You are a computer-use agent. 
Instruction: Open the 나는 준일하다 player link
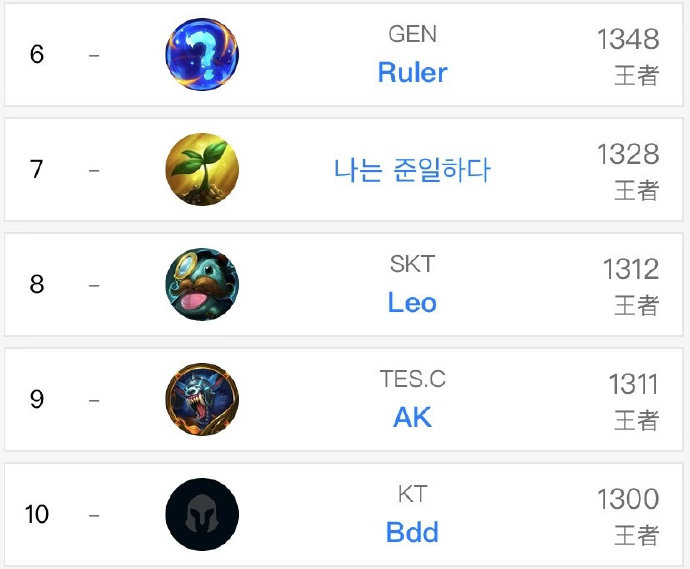coord(411,170)
